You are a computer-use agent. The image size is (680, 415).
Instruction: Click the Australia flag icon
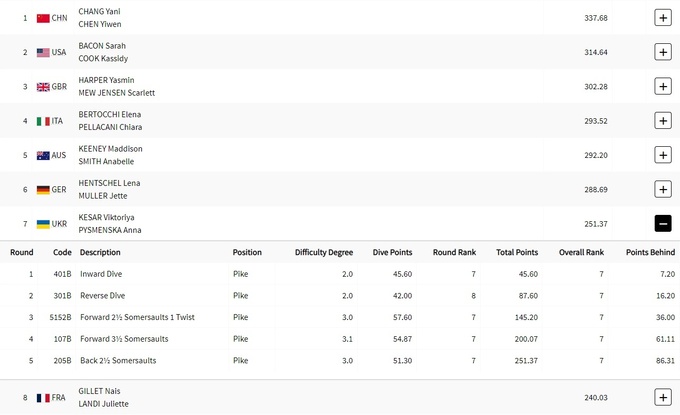point(43,155)
